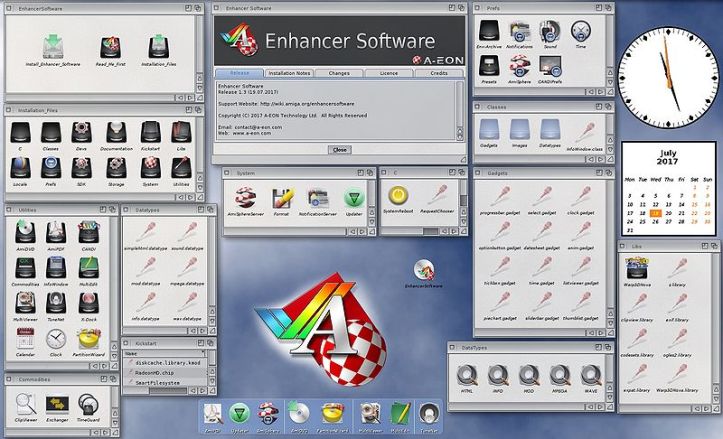Switch to the Credits tab
This screenshot has width=723, height=439.
438,73
